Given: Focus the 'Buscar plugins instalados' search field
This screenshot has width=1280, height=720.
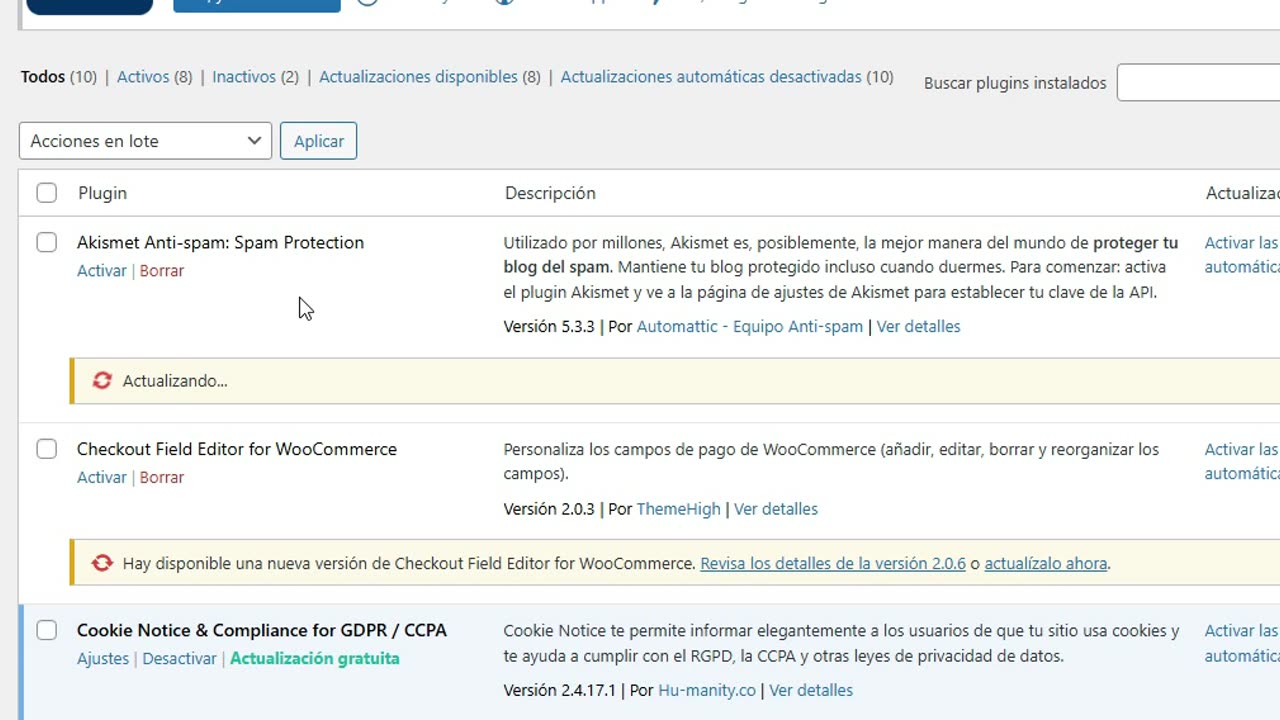Looking at the screenshot, I should coord(1198,83).
